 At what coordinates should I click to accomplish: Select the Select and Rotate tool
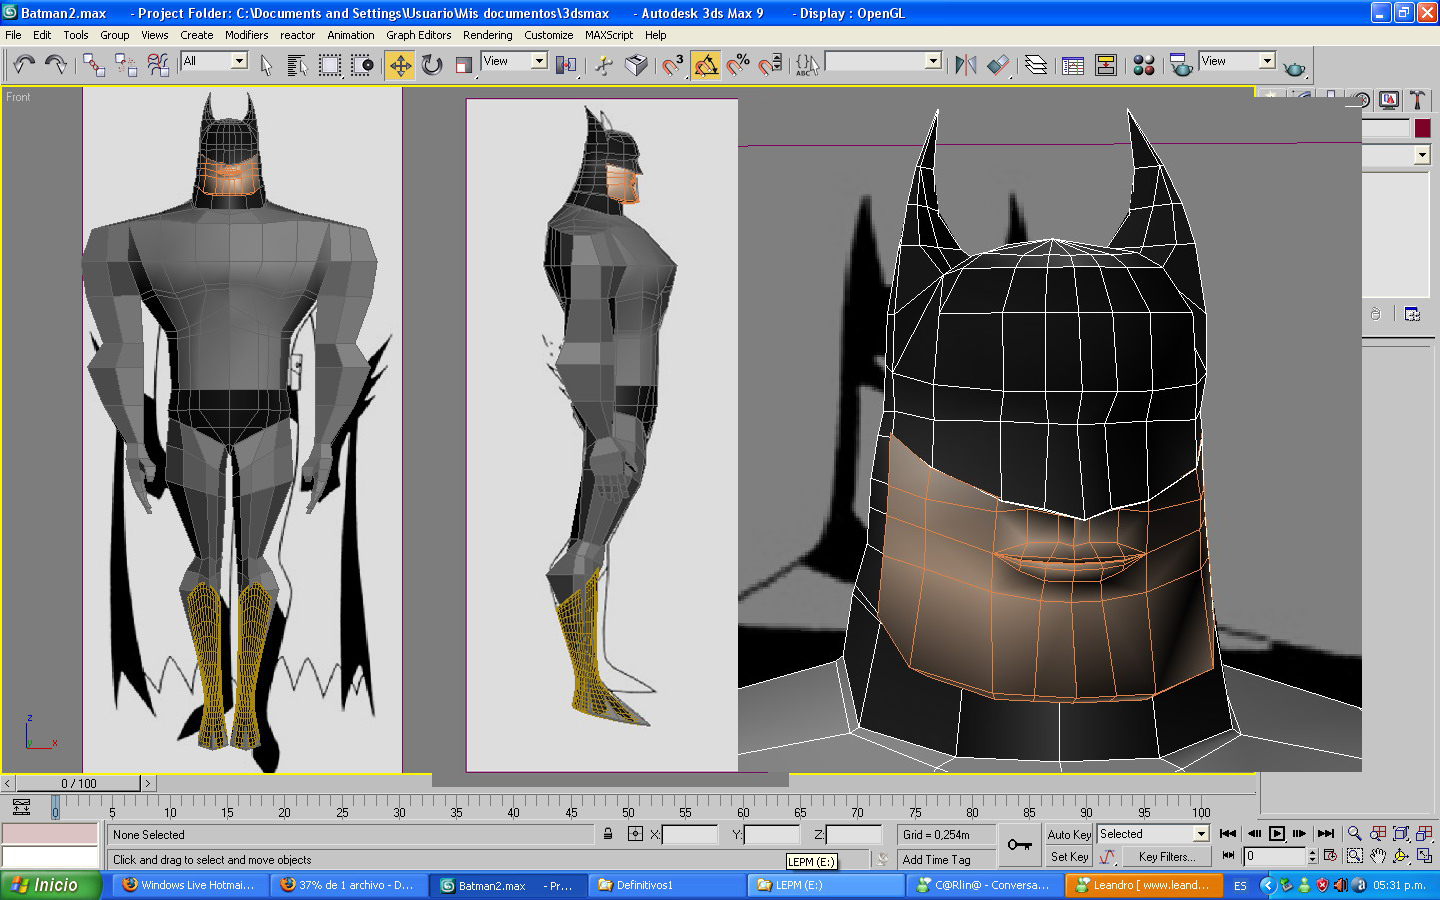tap(432, 65)
